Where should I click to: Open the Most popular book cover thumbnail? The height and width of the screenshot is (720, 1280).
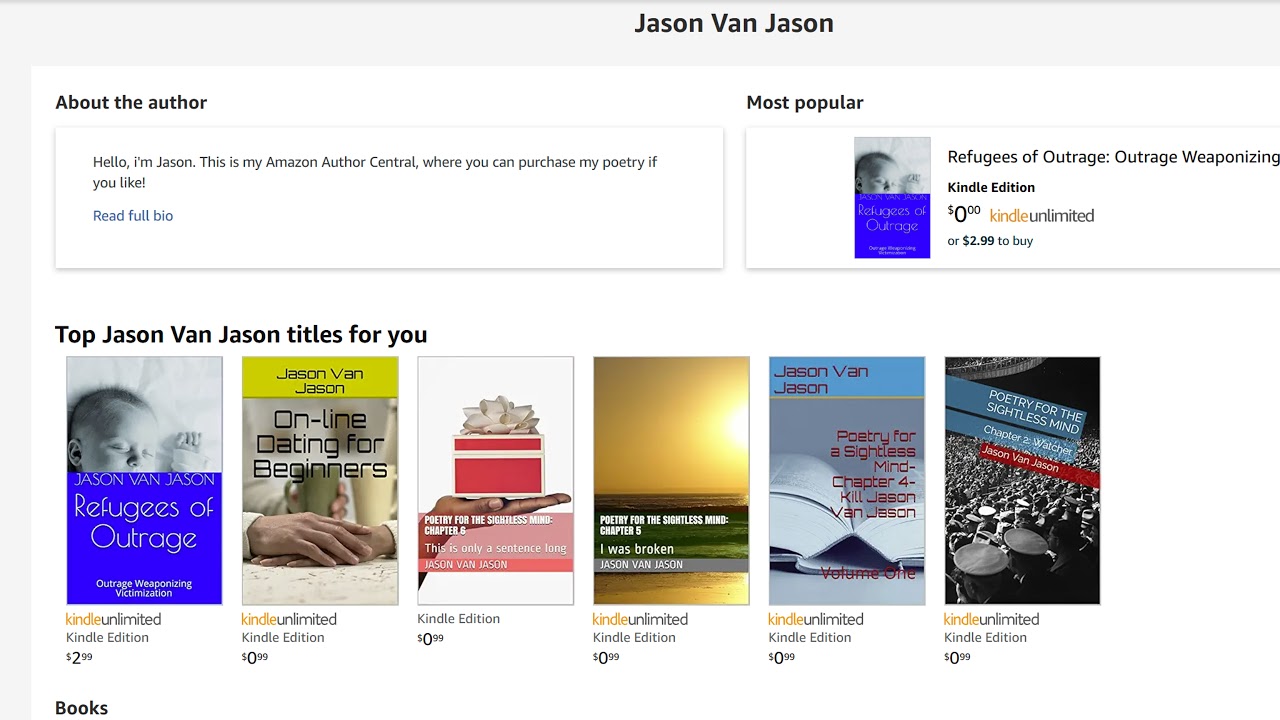click(892, 198)
